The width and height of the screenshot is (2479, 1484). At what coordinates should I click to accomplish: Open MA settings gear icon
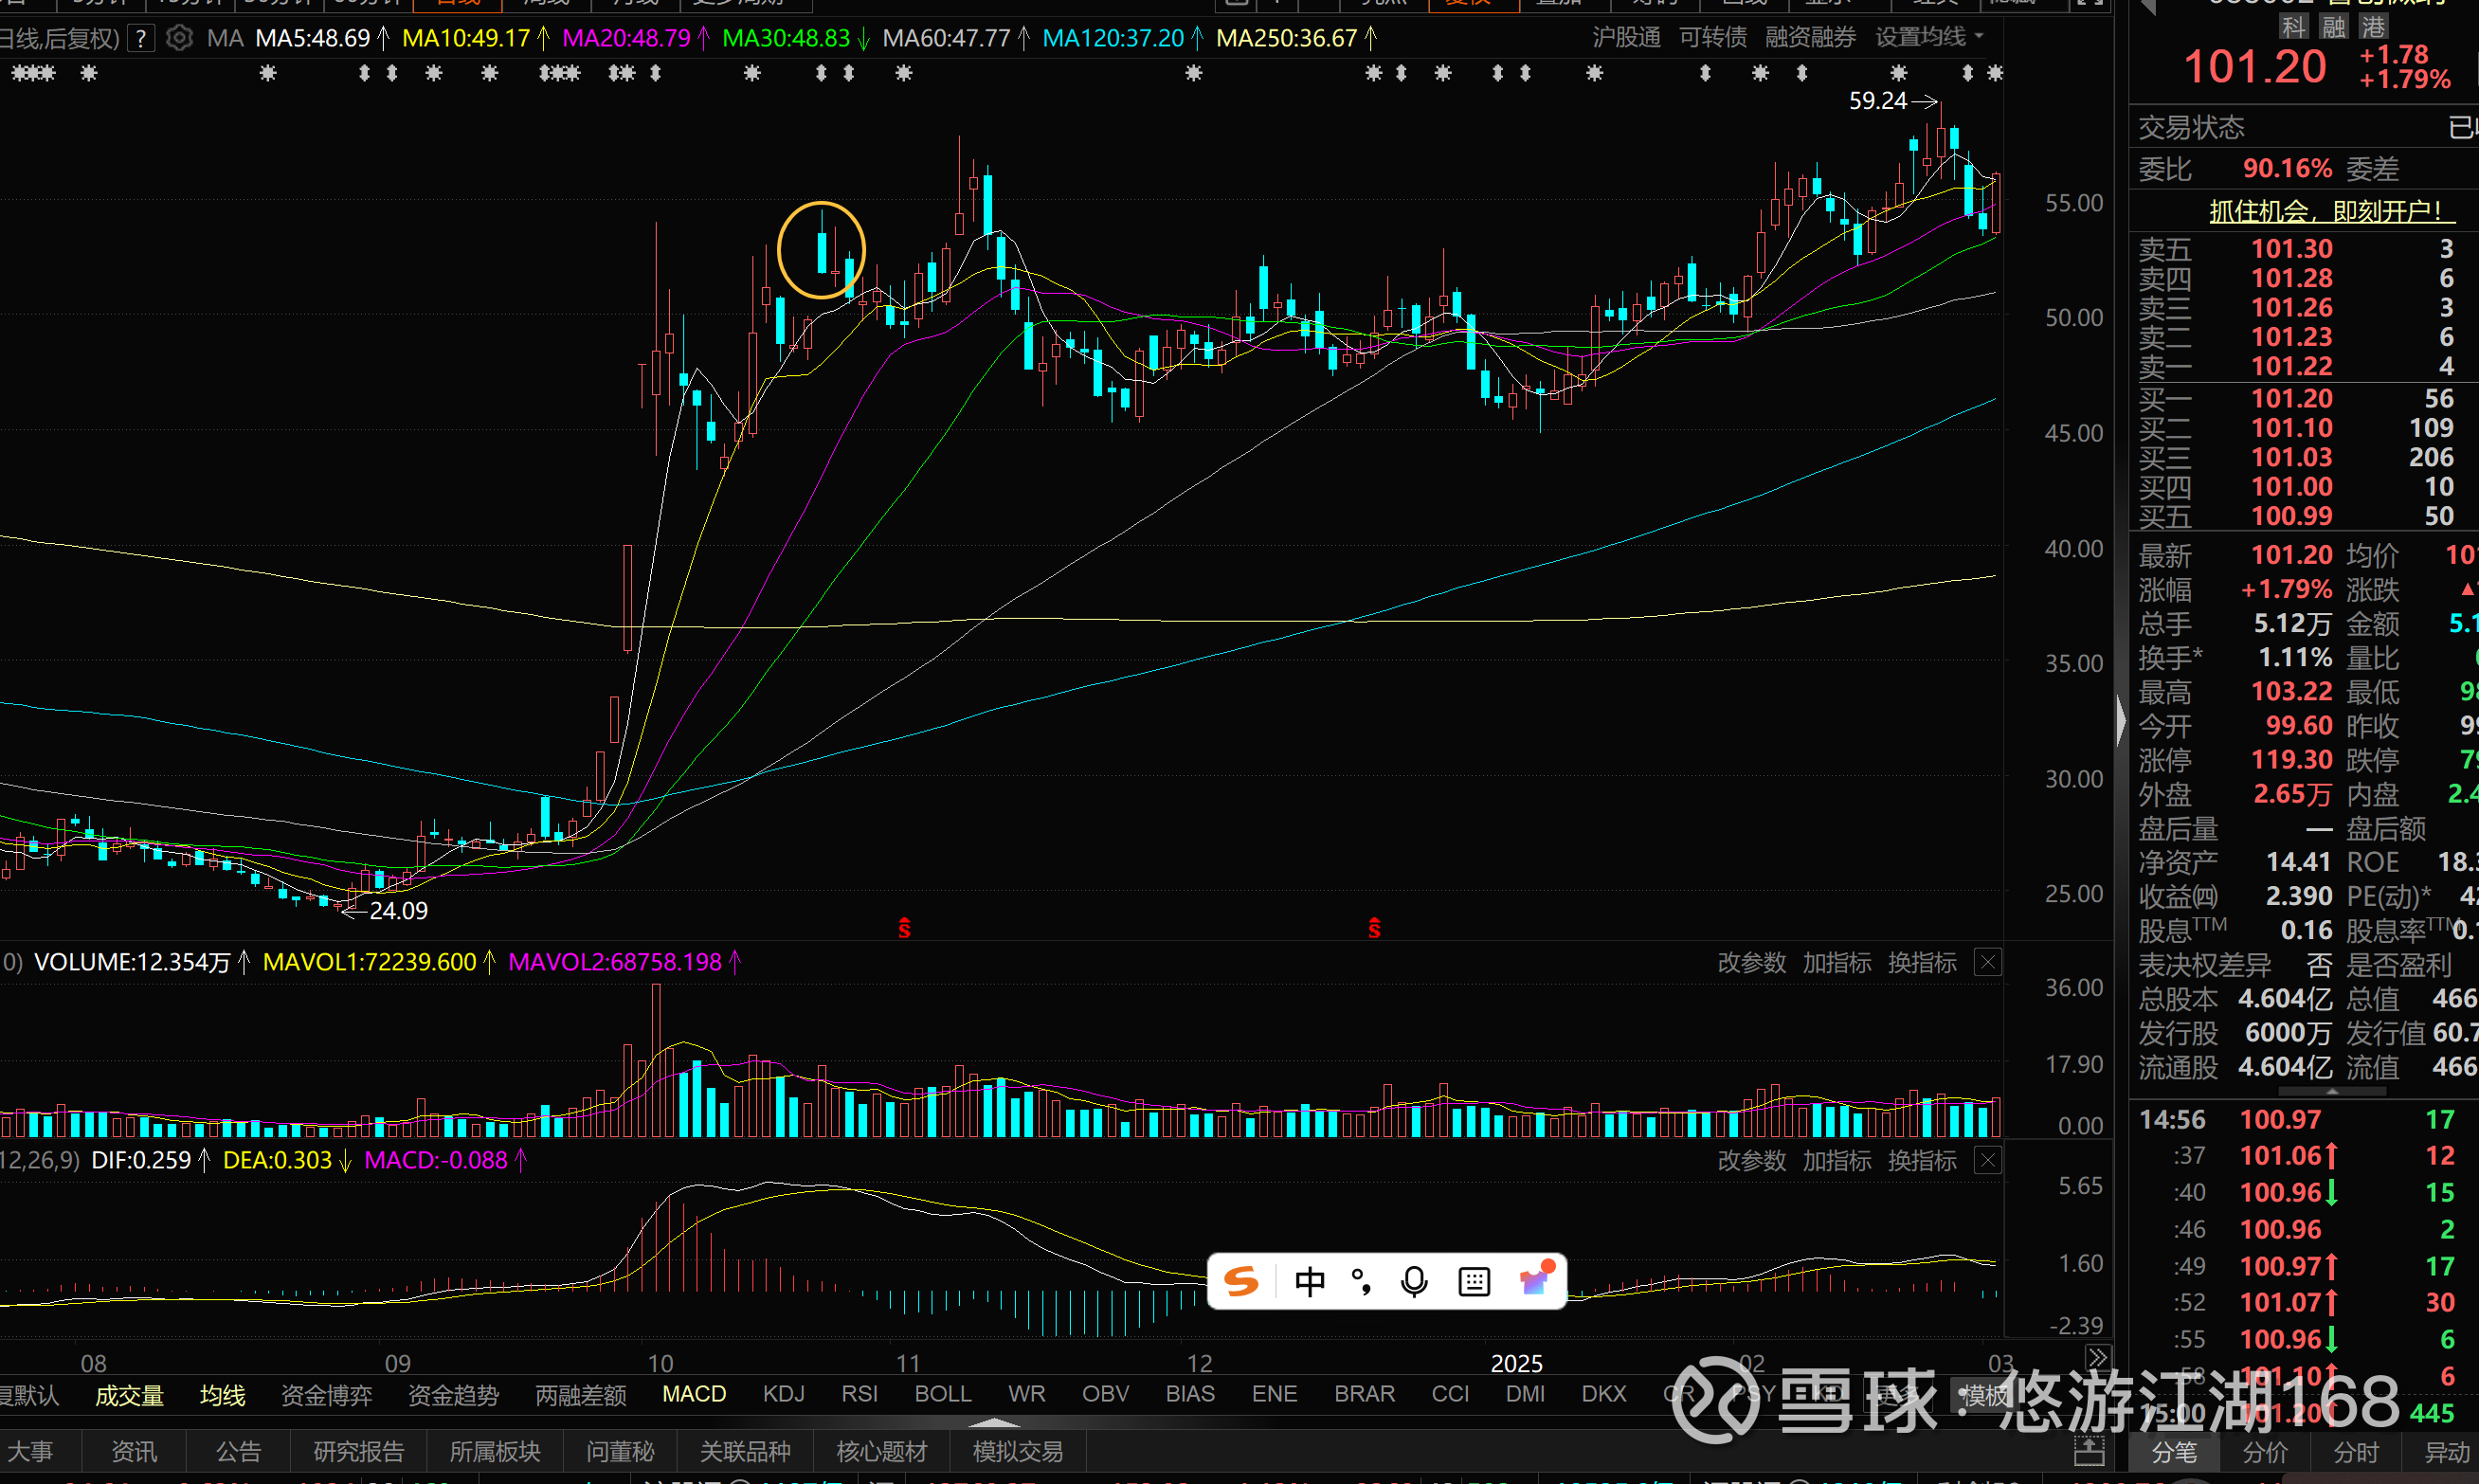tap(179, 39)
